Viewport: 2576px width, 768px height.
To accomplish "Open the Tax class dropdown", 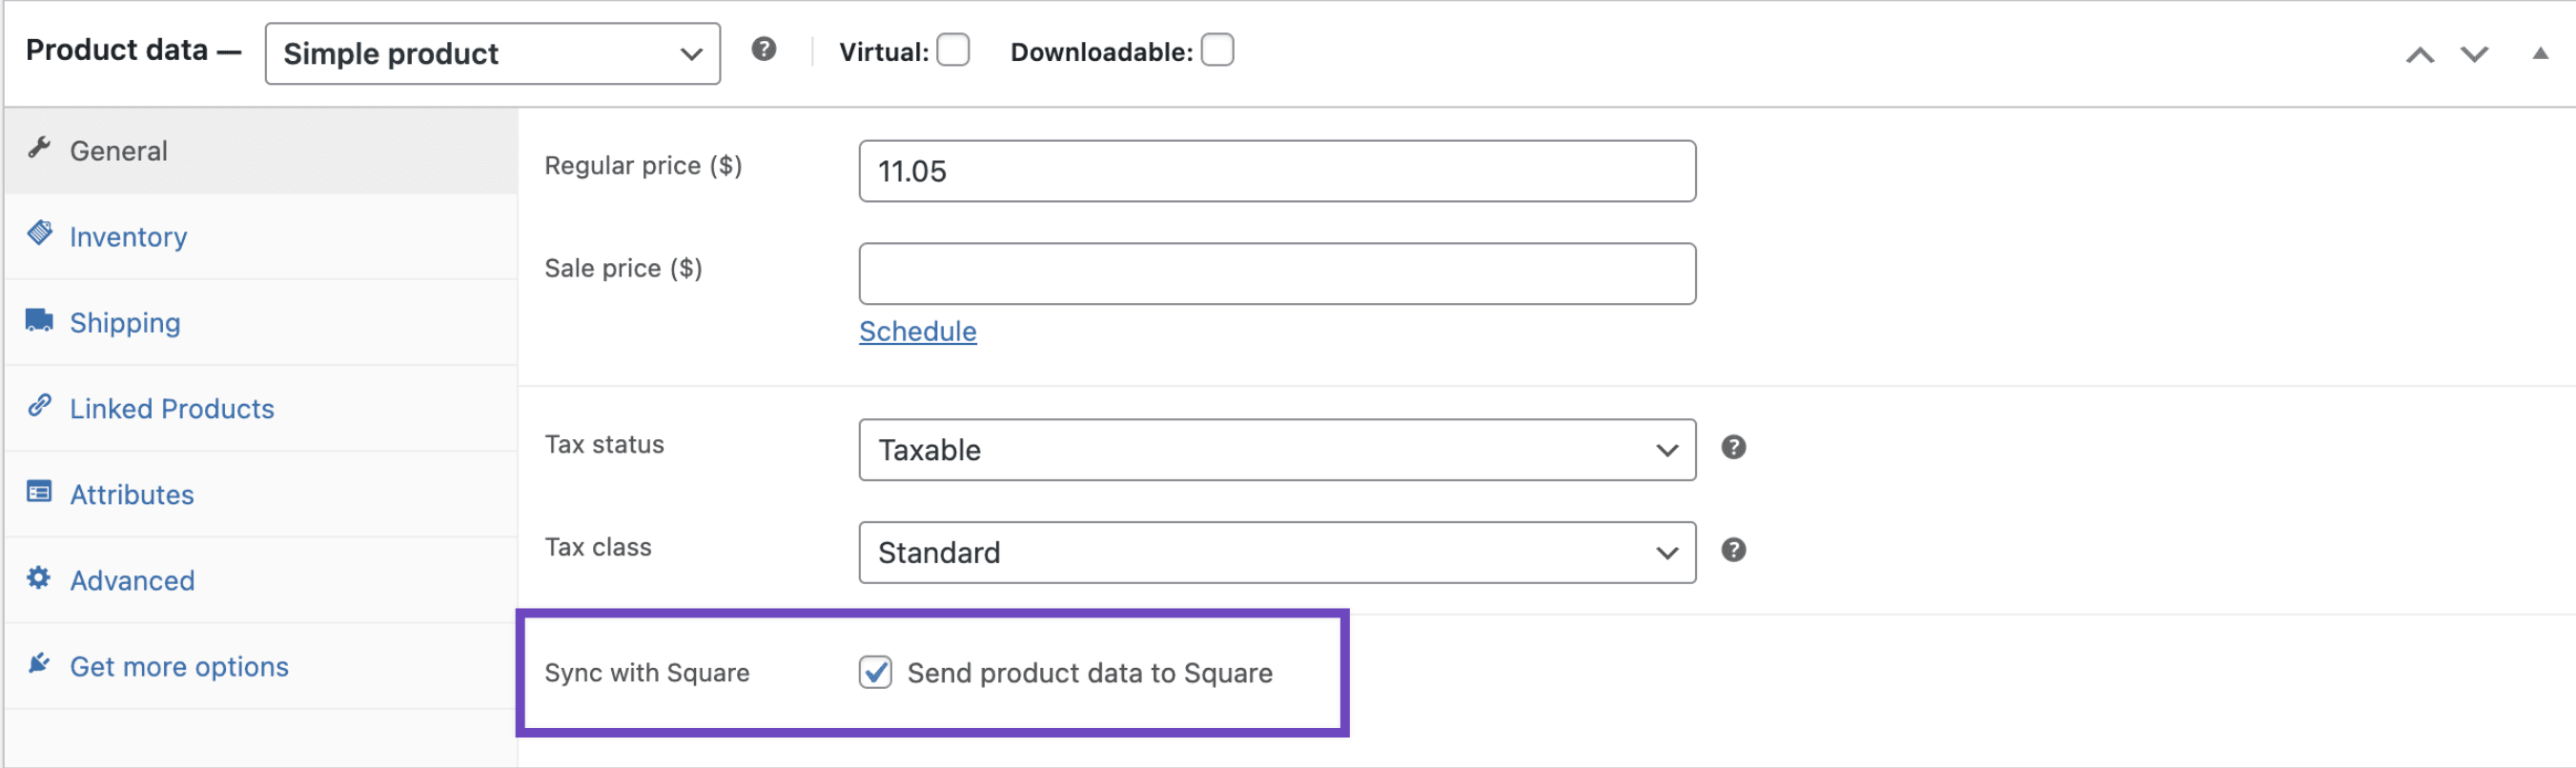I will (x=1276, y=552).
